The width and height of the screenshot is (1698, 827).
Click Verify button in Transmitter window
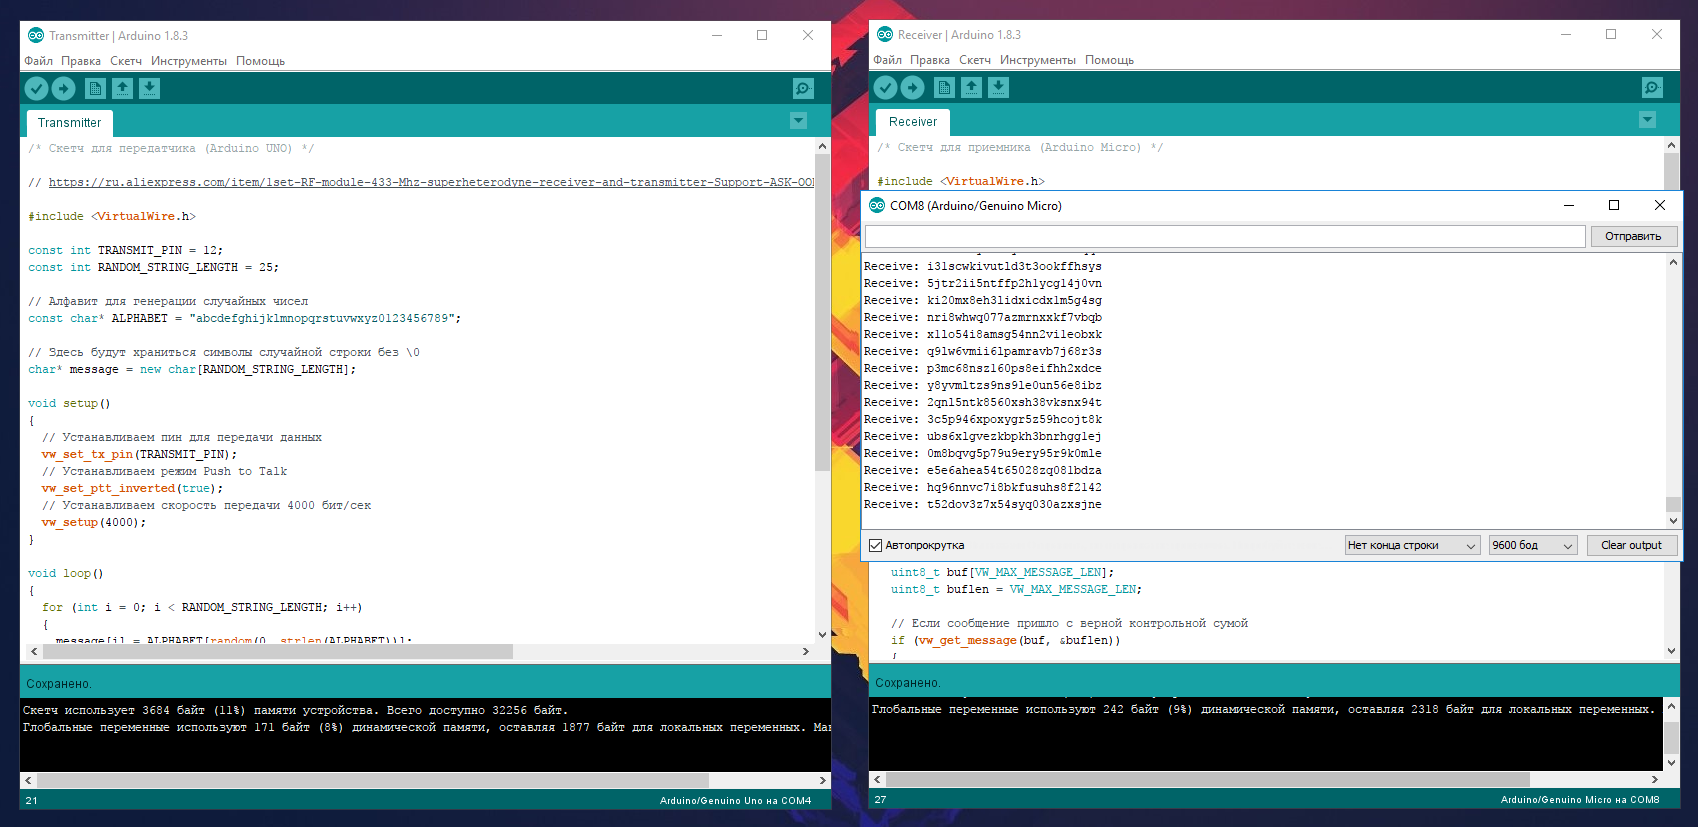36,89
